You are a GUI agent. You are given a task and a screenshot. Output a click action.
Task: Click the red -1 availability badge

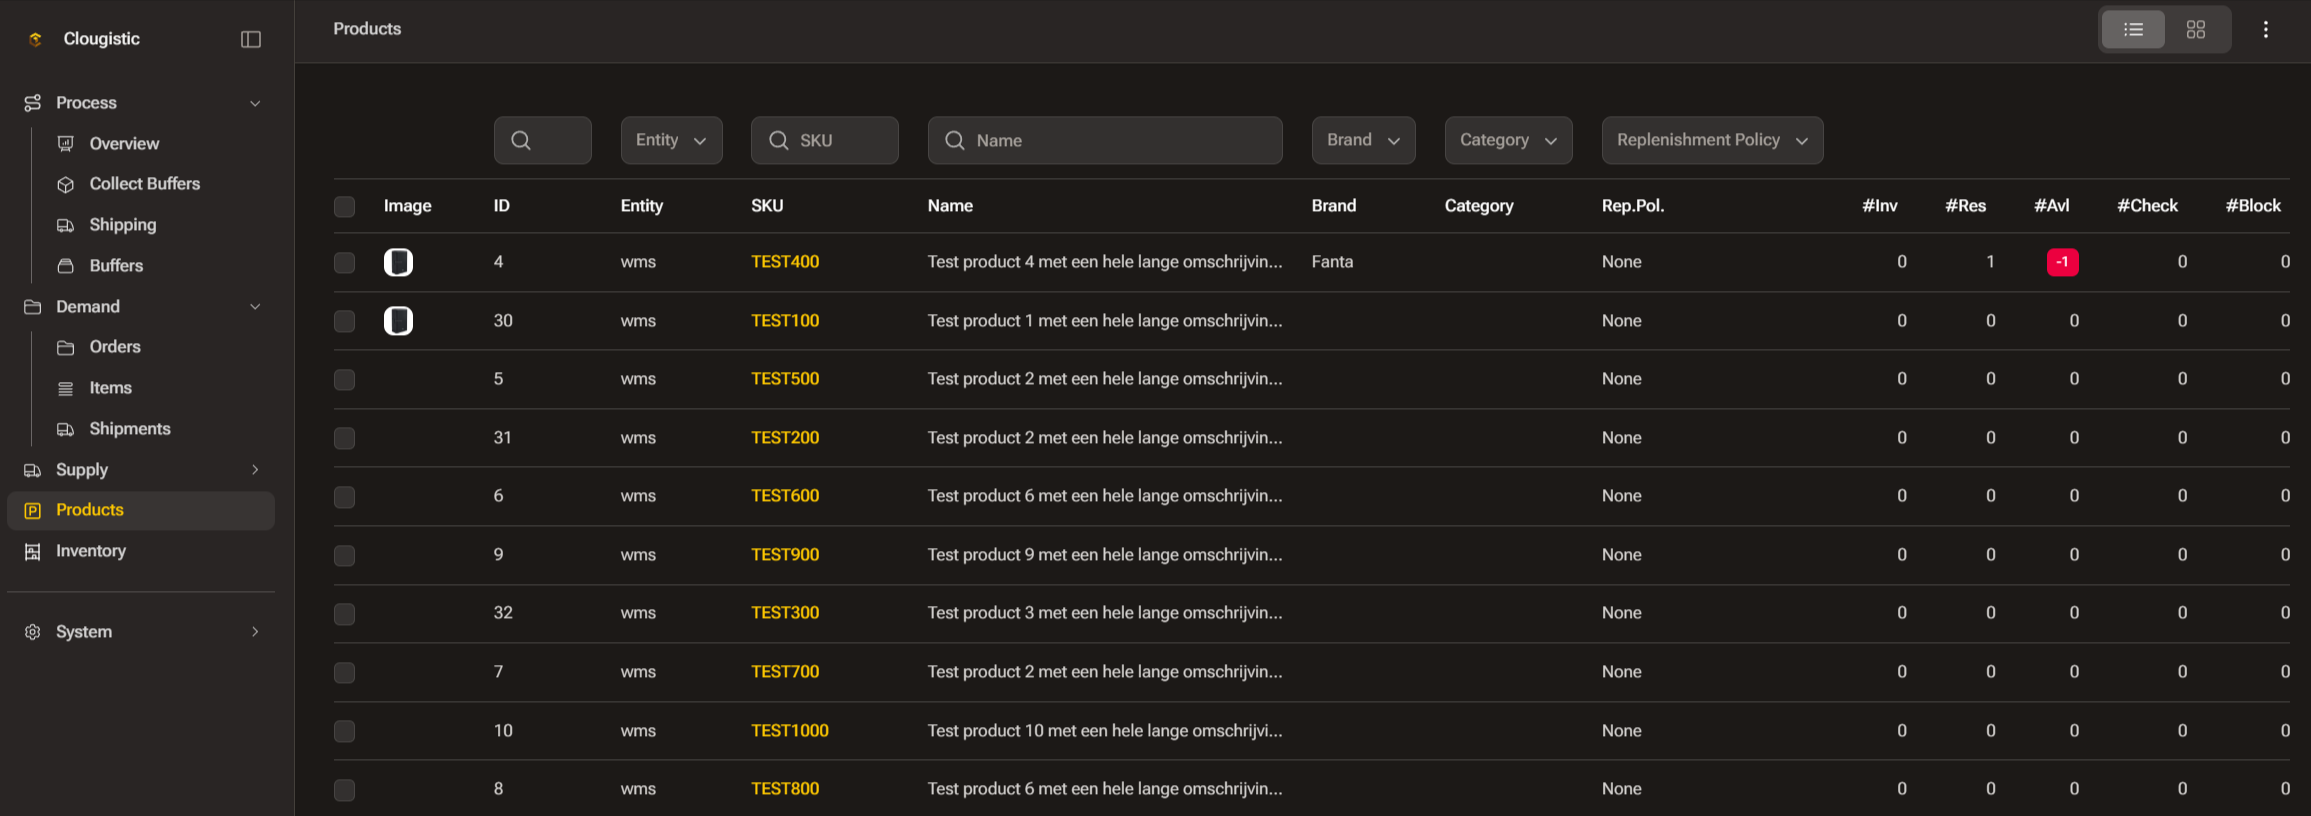[2062, 262]
